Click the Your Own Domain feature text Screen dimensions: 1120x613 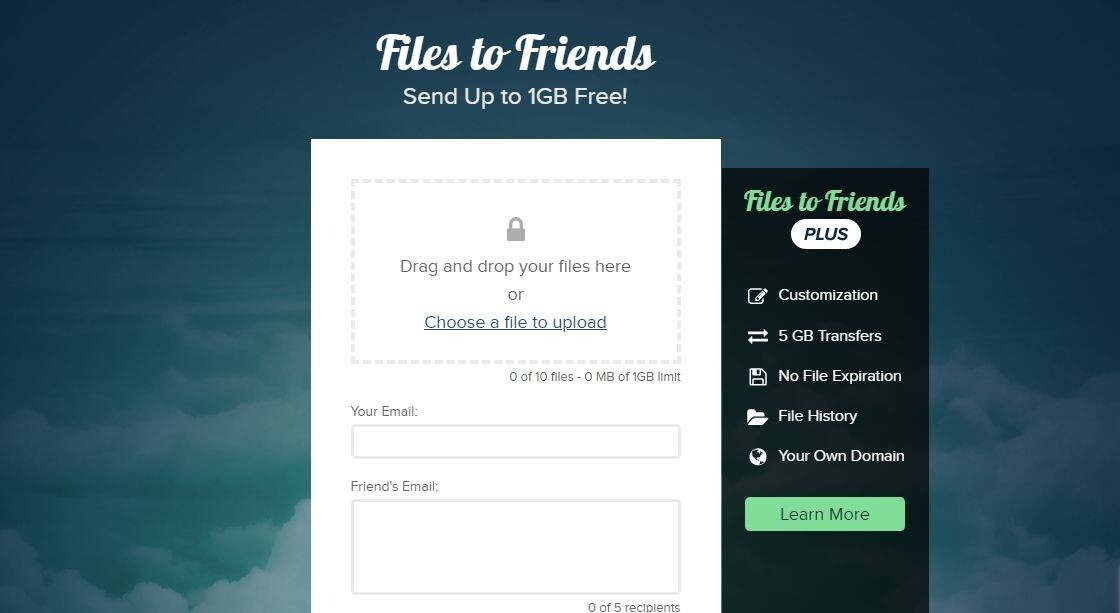841,456
